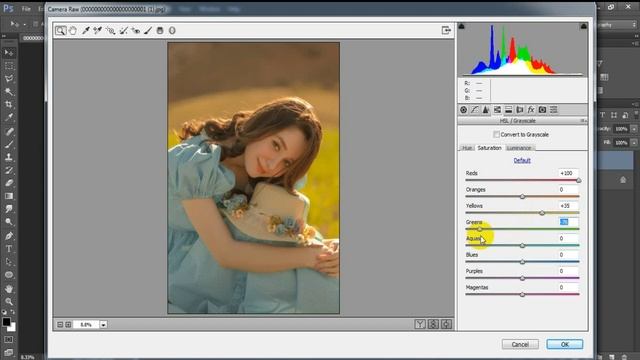
Task: Open the Basic panel icon
Action: [x=464, y=110]
